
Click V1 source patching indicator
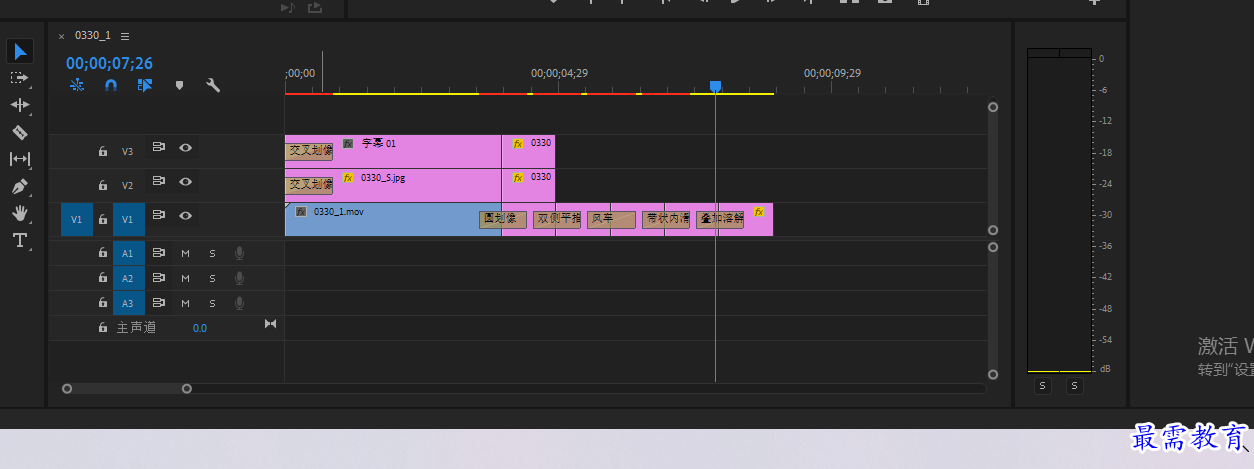76,219
